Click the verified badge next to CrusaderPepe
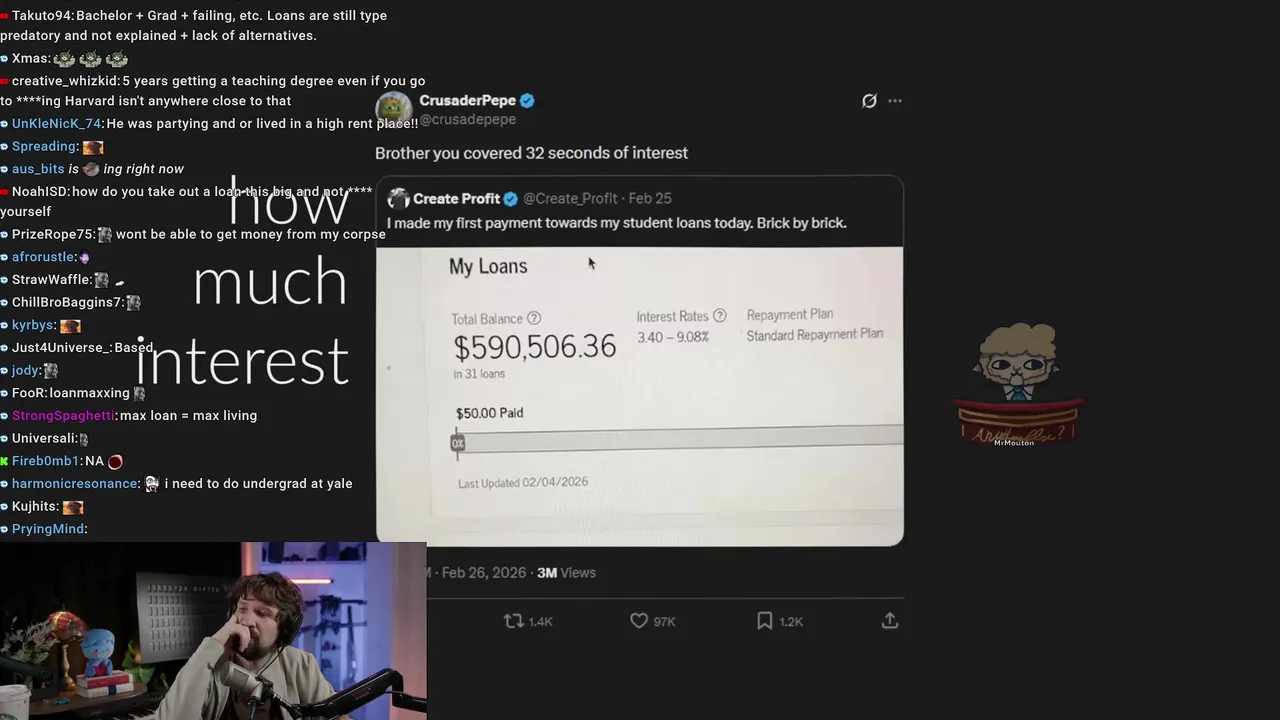The image size is (1280, 720). pos(527,100)
